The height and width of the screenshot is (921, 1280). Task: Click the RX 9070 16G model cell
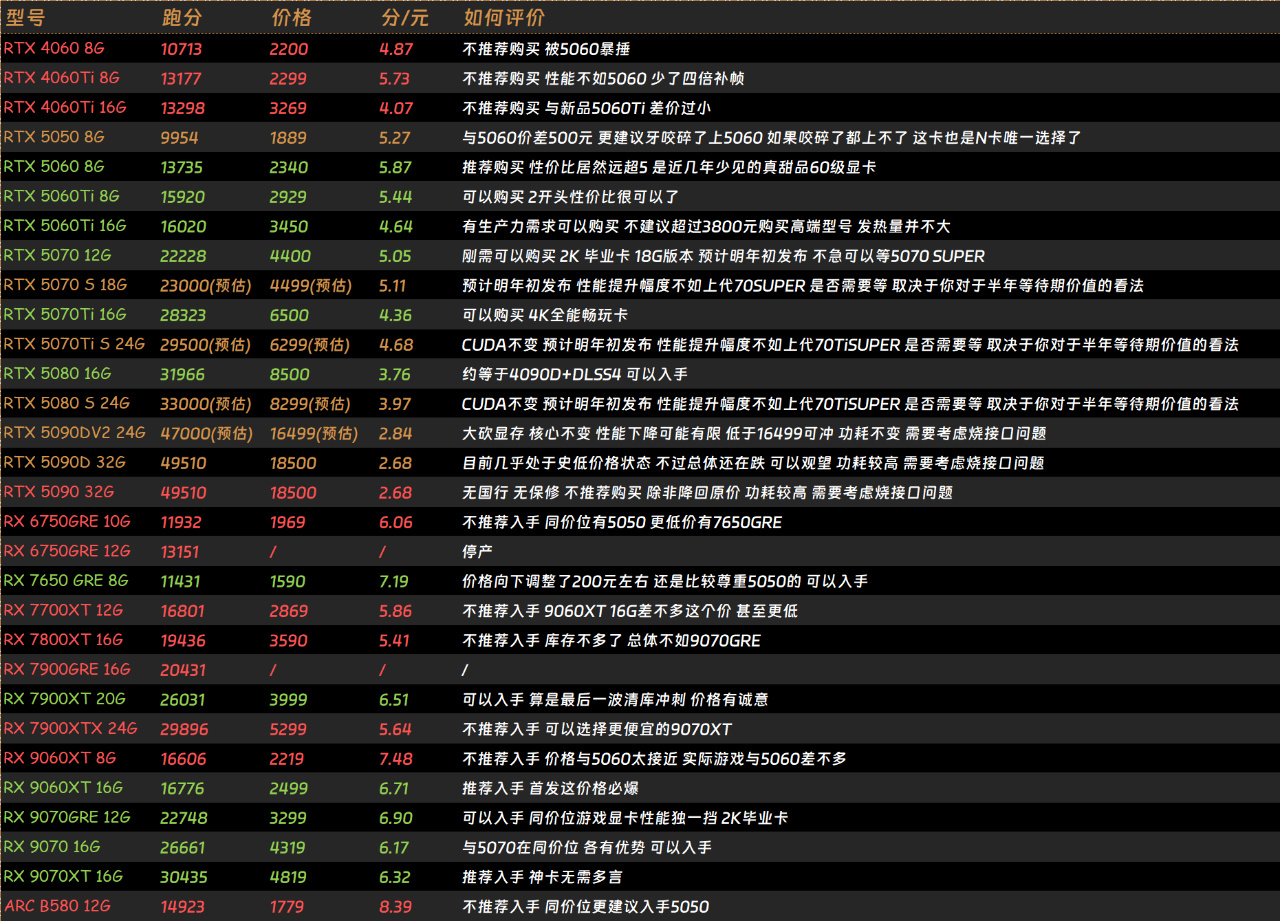[52, 847]
